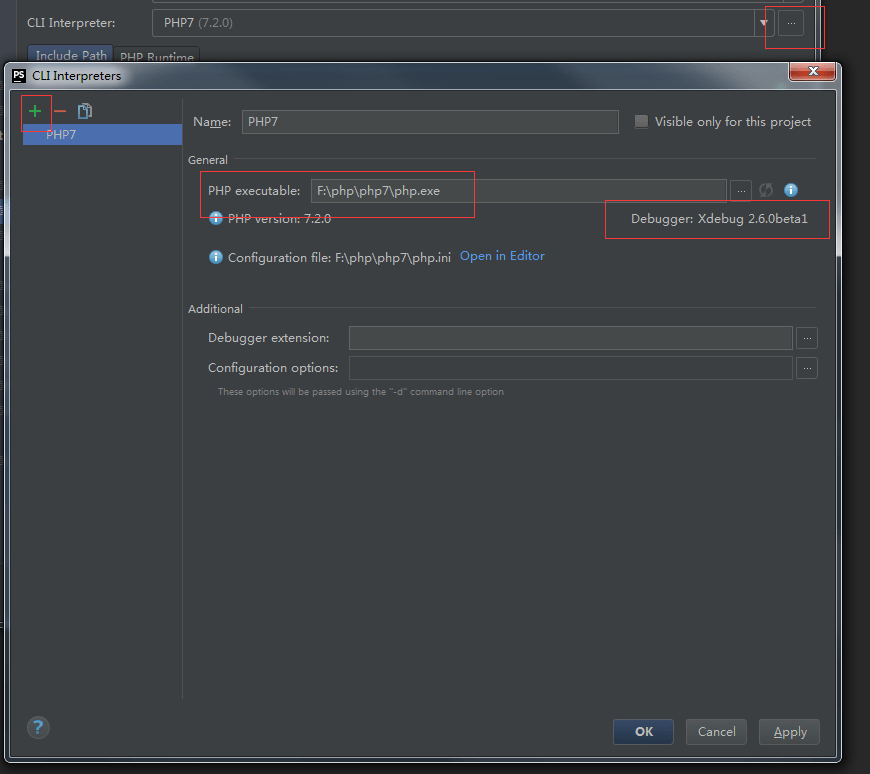Click the Debugger extension field
Screen dimensions: 870x774
pos(570,338)
